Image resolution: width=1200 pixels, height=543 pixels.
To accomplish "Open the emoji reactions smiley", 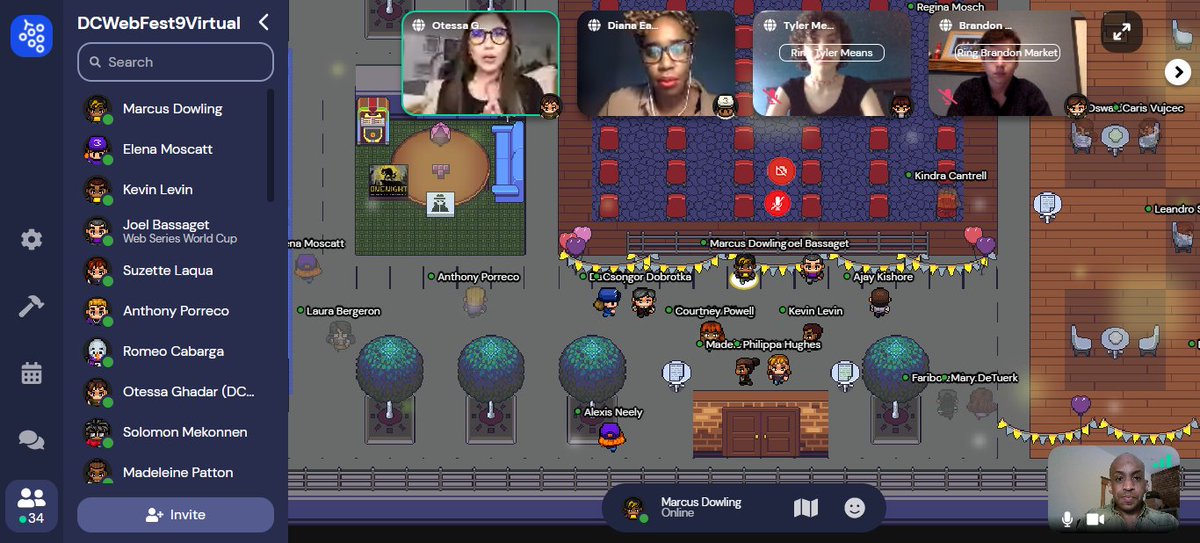I will 854,508.
